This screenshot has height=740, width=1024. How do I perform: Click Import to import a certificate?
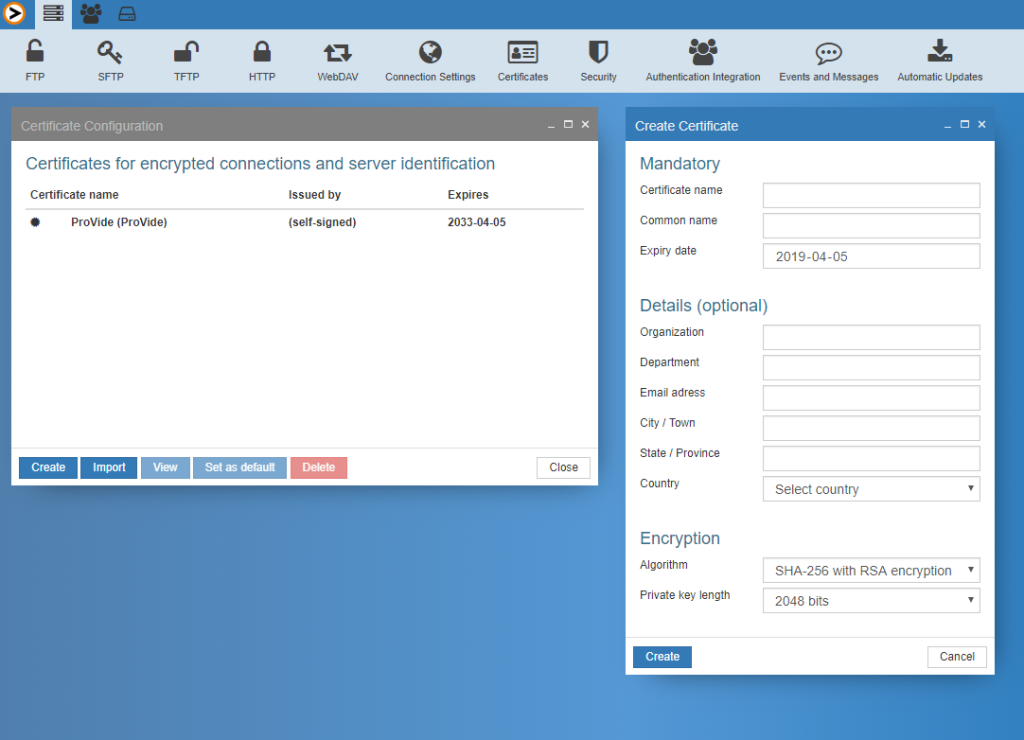point(108,467)
